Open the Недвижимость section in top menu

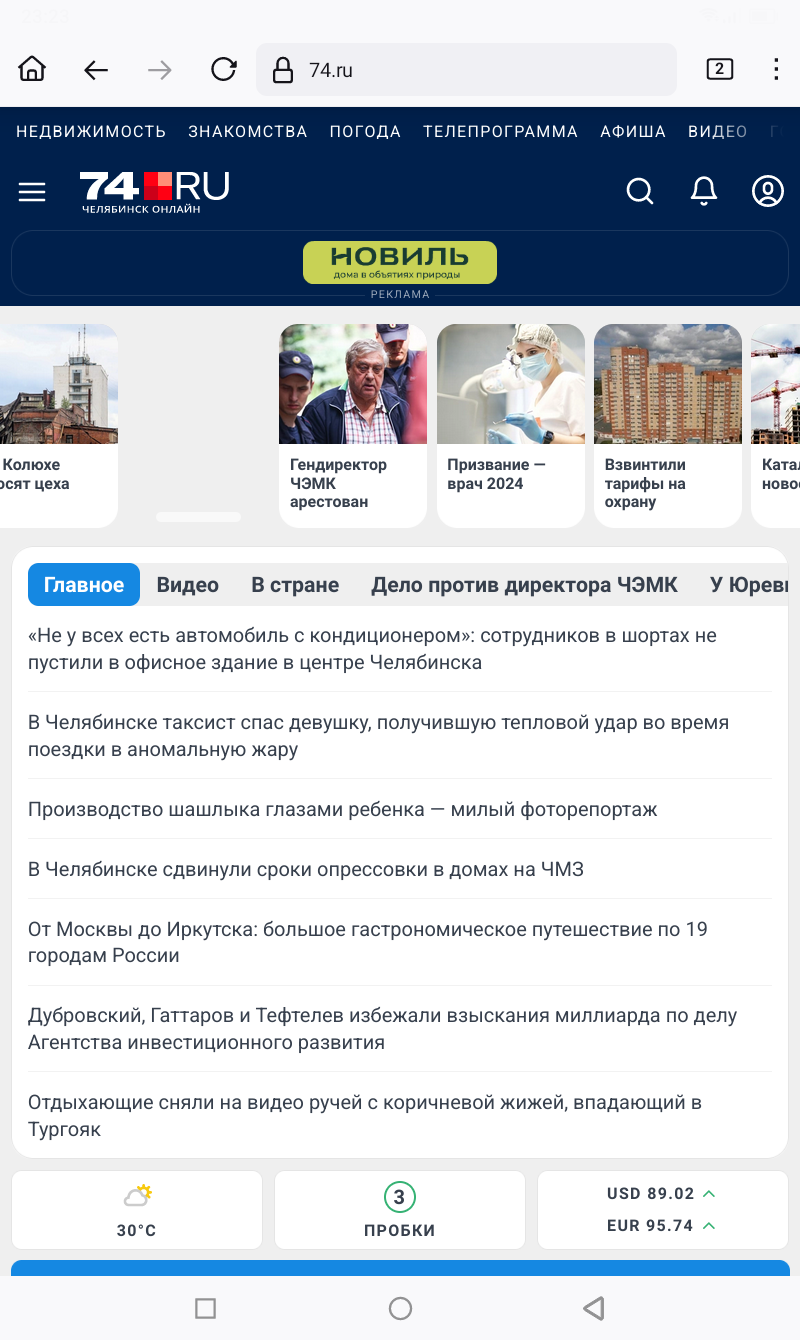click(x=91, y=132)
